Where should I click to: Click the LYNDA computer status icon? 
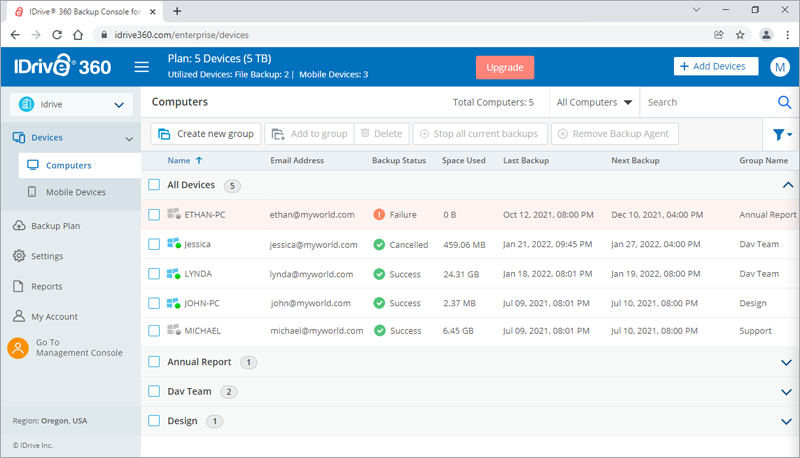coord(174,274)
